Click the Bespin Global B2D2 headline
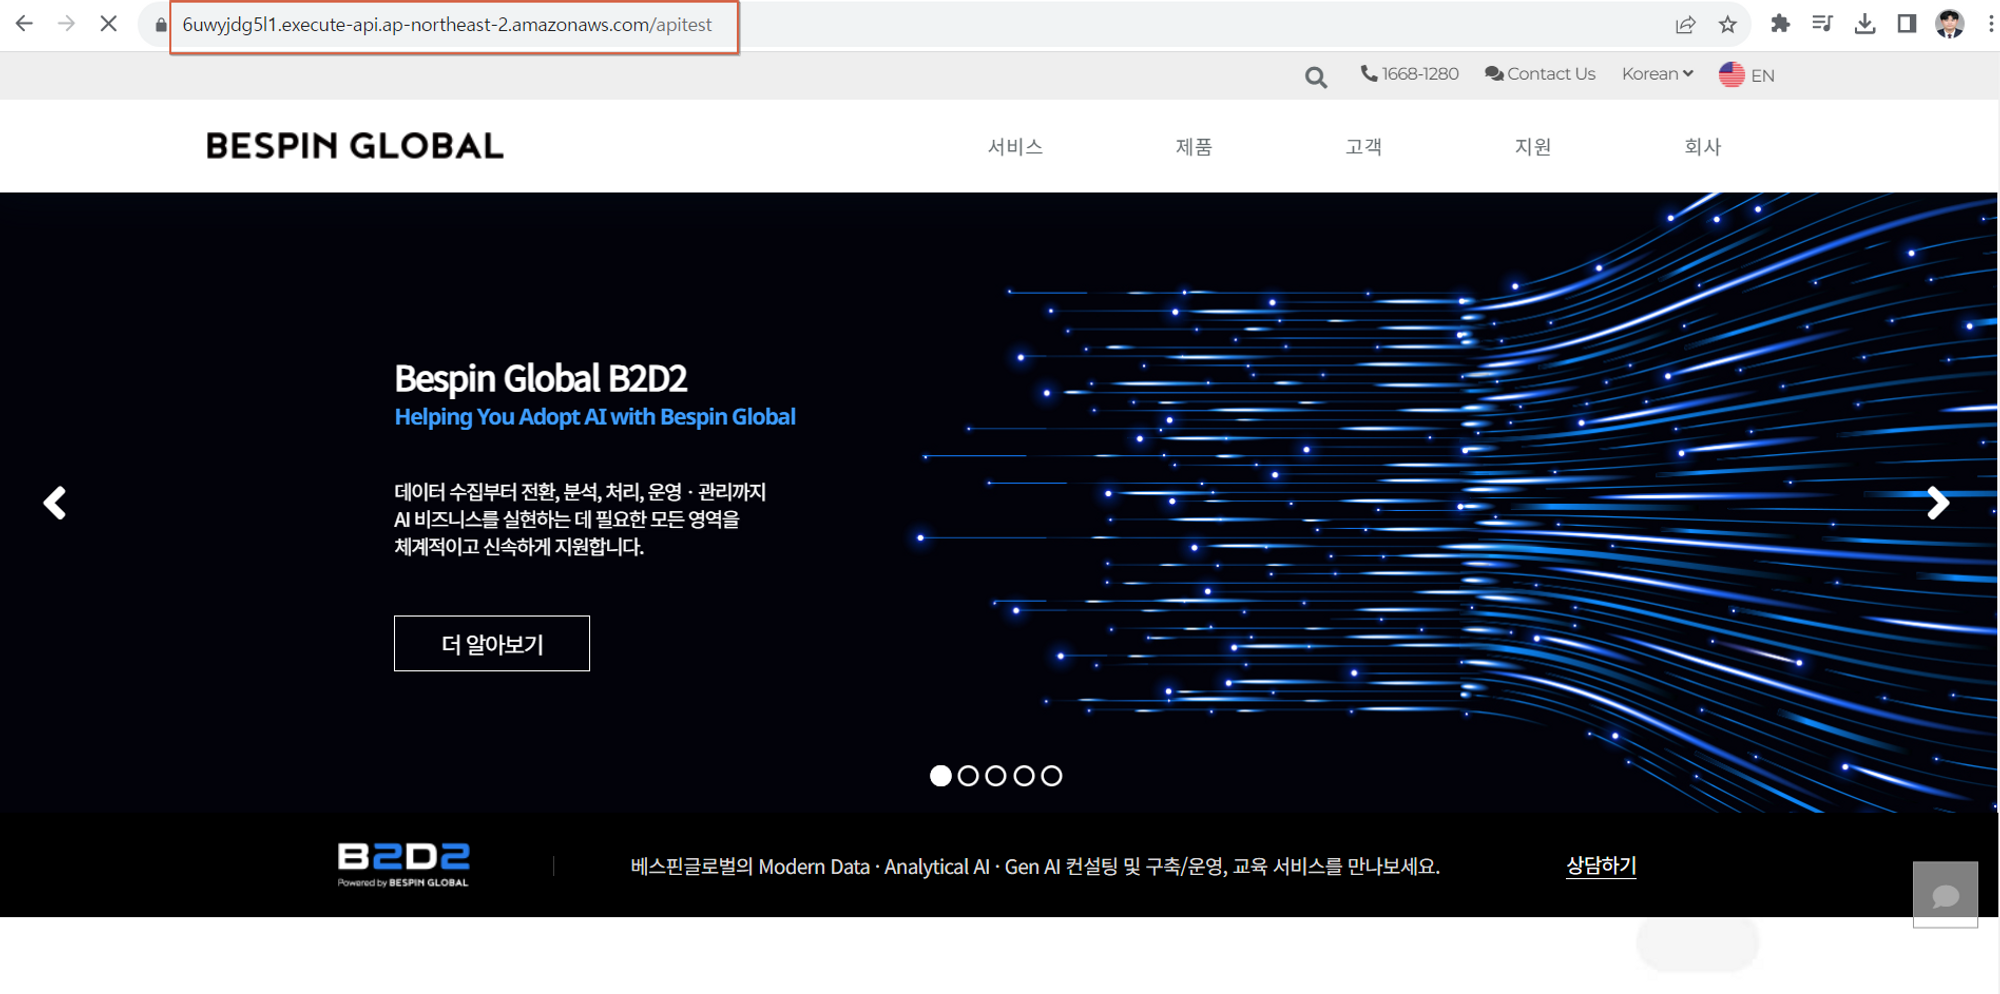Viewport: 2000px width, 994px height. tap(541, 379)
